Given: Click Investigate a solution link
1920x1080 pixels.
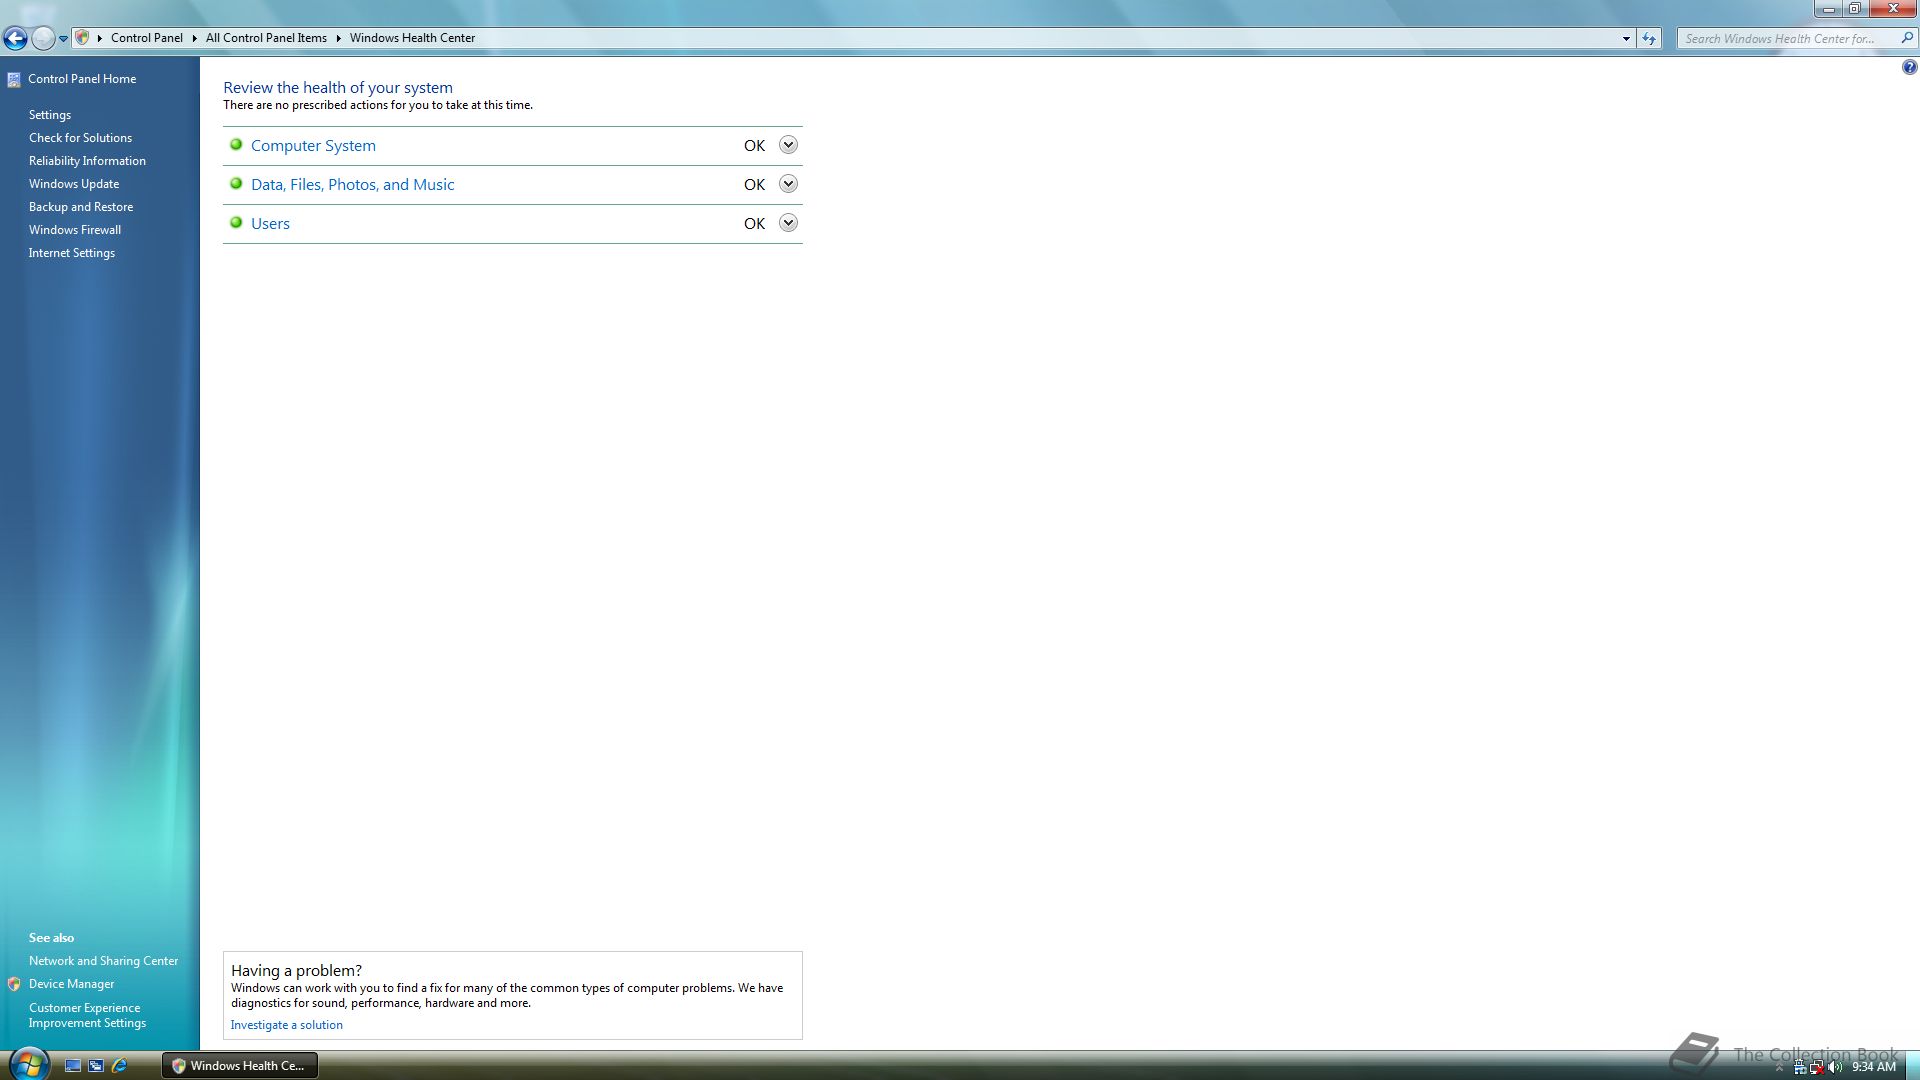Looking at the screenshot, I should (x=286, y=1025).
